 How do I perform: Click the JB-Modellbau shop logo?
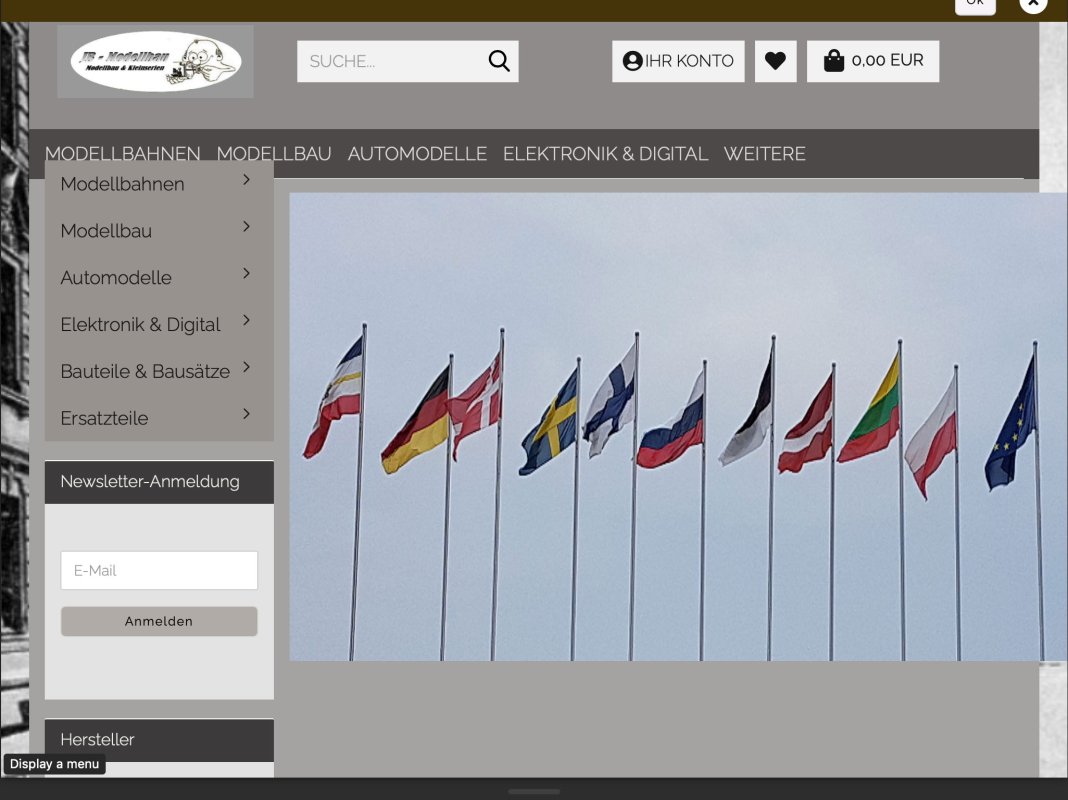click(155, 62)
